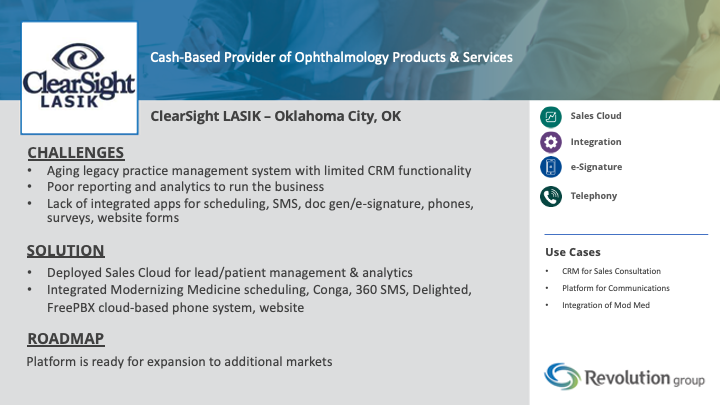Click the Revolution group logo
This screenshot has width=720, height=405.
click(624, 377)
